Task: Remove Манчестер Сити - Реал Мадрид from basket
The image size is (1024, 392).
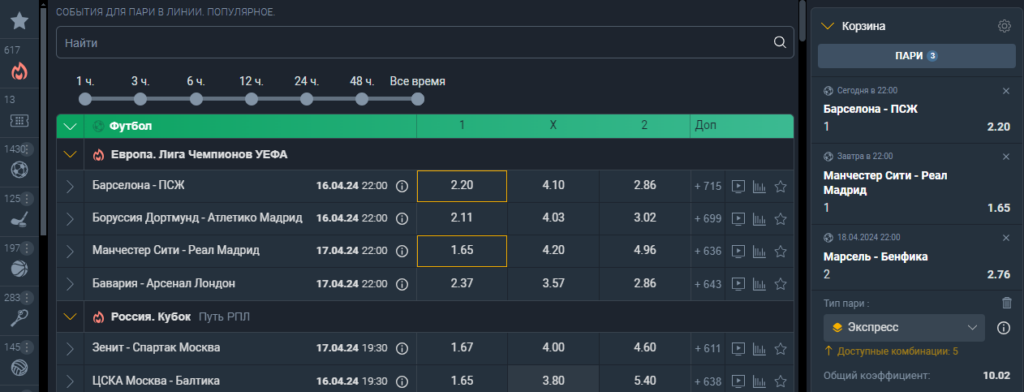Action: tap(1006, 157)
